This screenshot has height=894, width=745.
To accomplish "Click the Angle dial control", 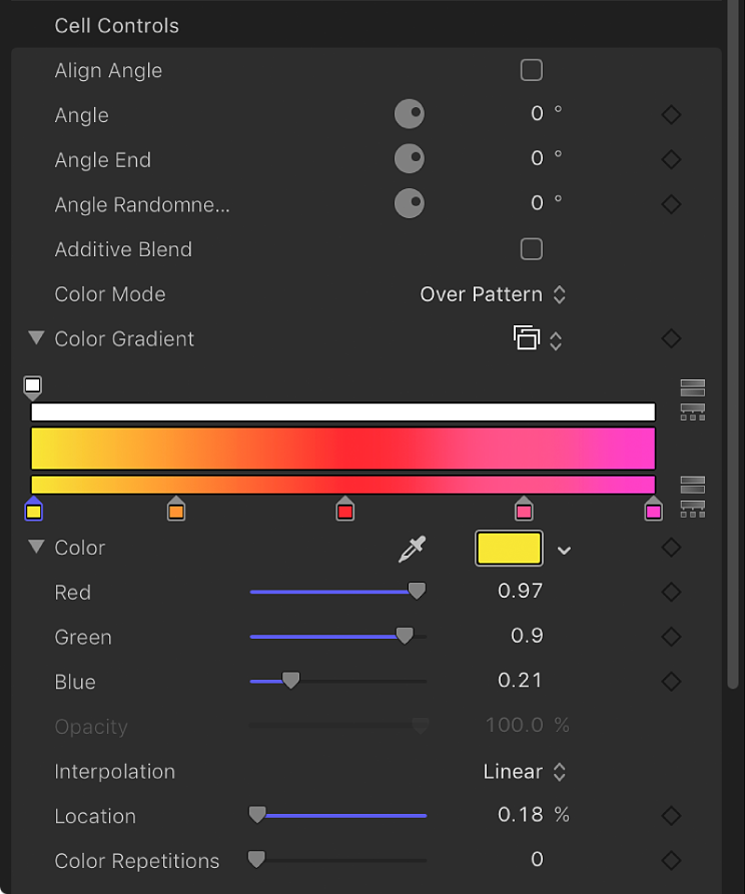I will tap(409, 114).
